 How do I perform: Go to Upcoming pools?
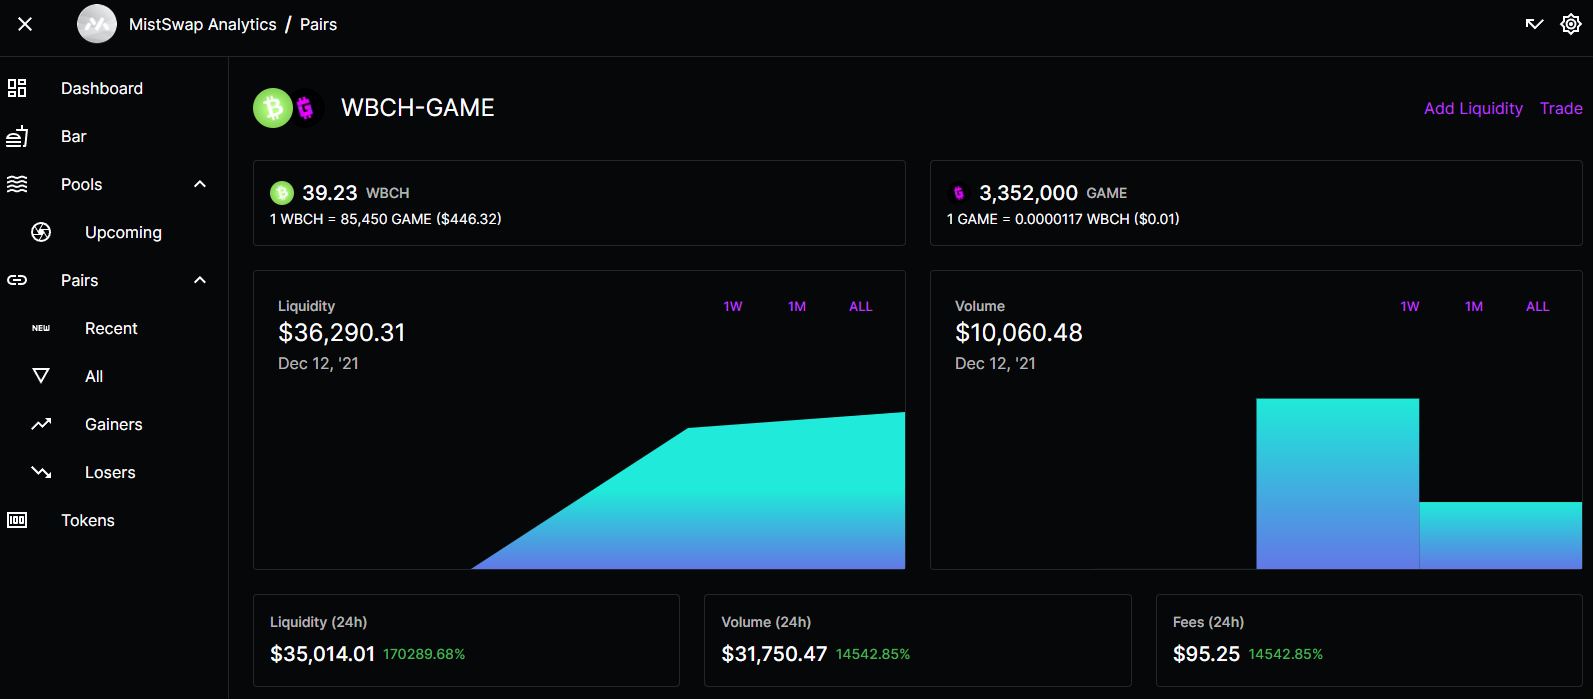123,232
